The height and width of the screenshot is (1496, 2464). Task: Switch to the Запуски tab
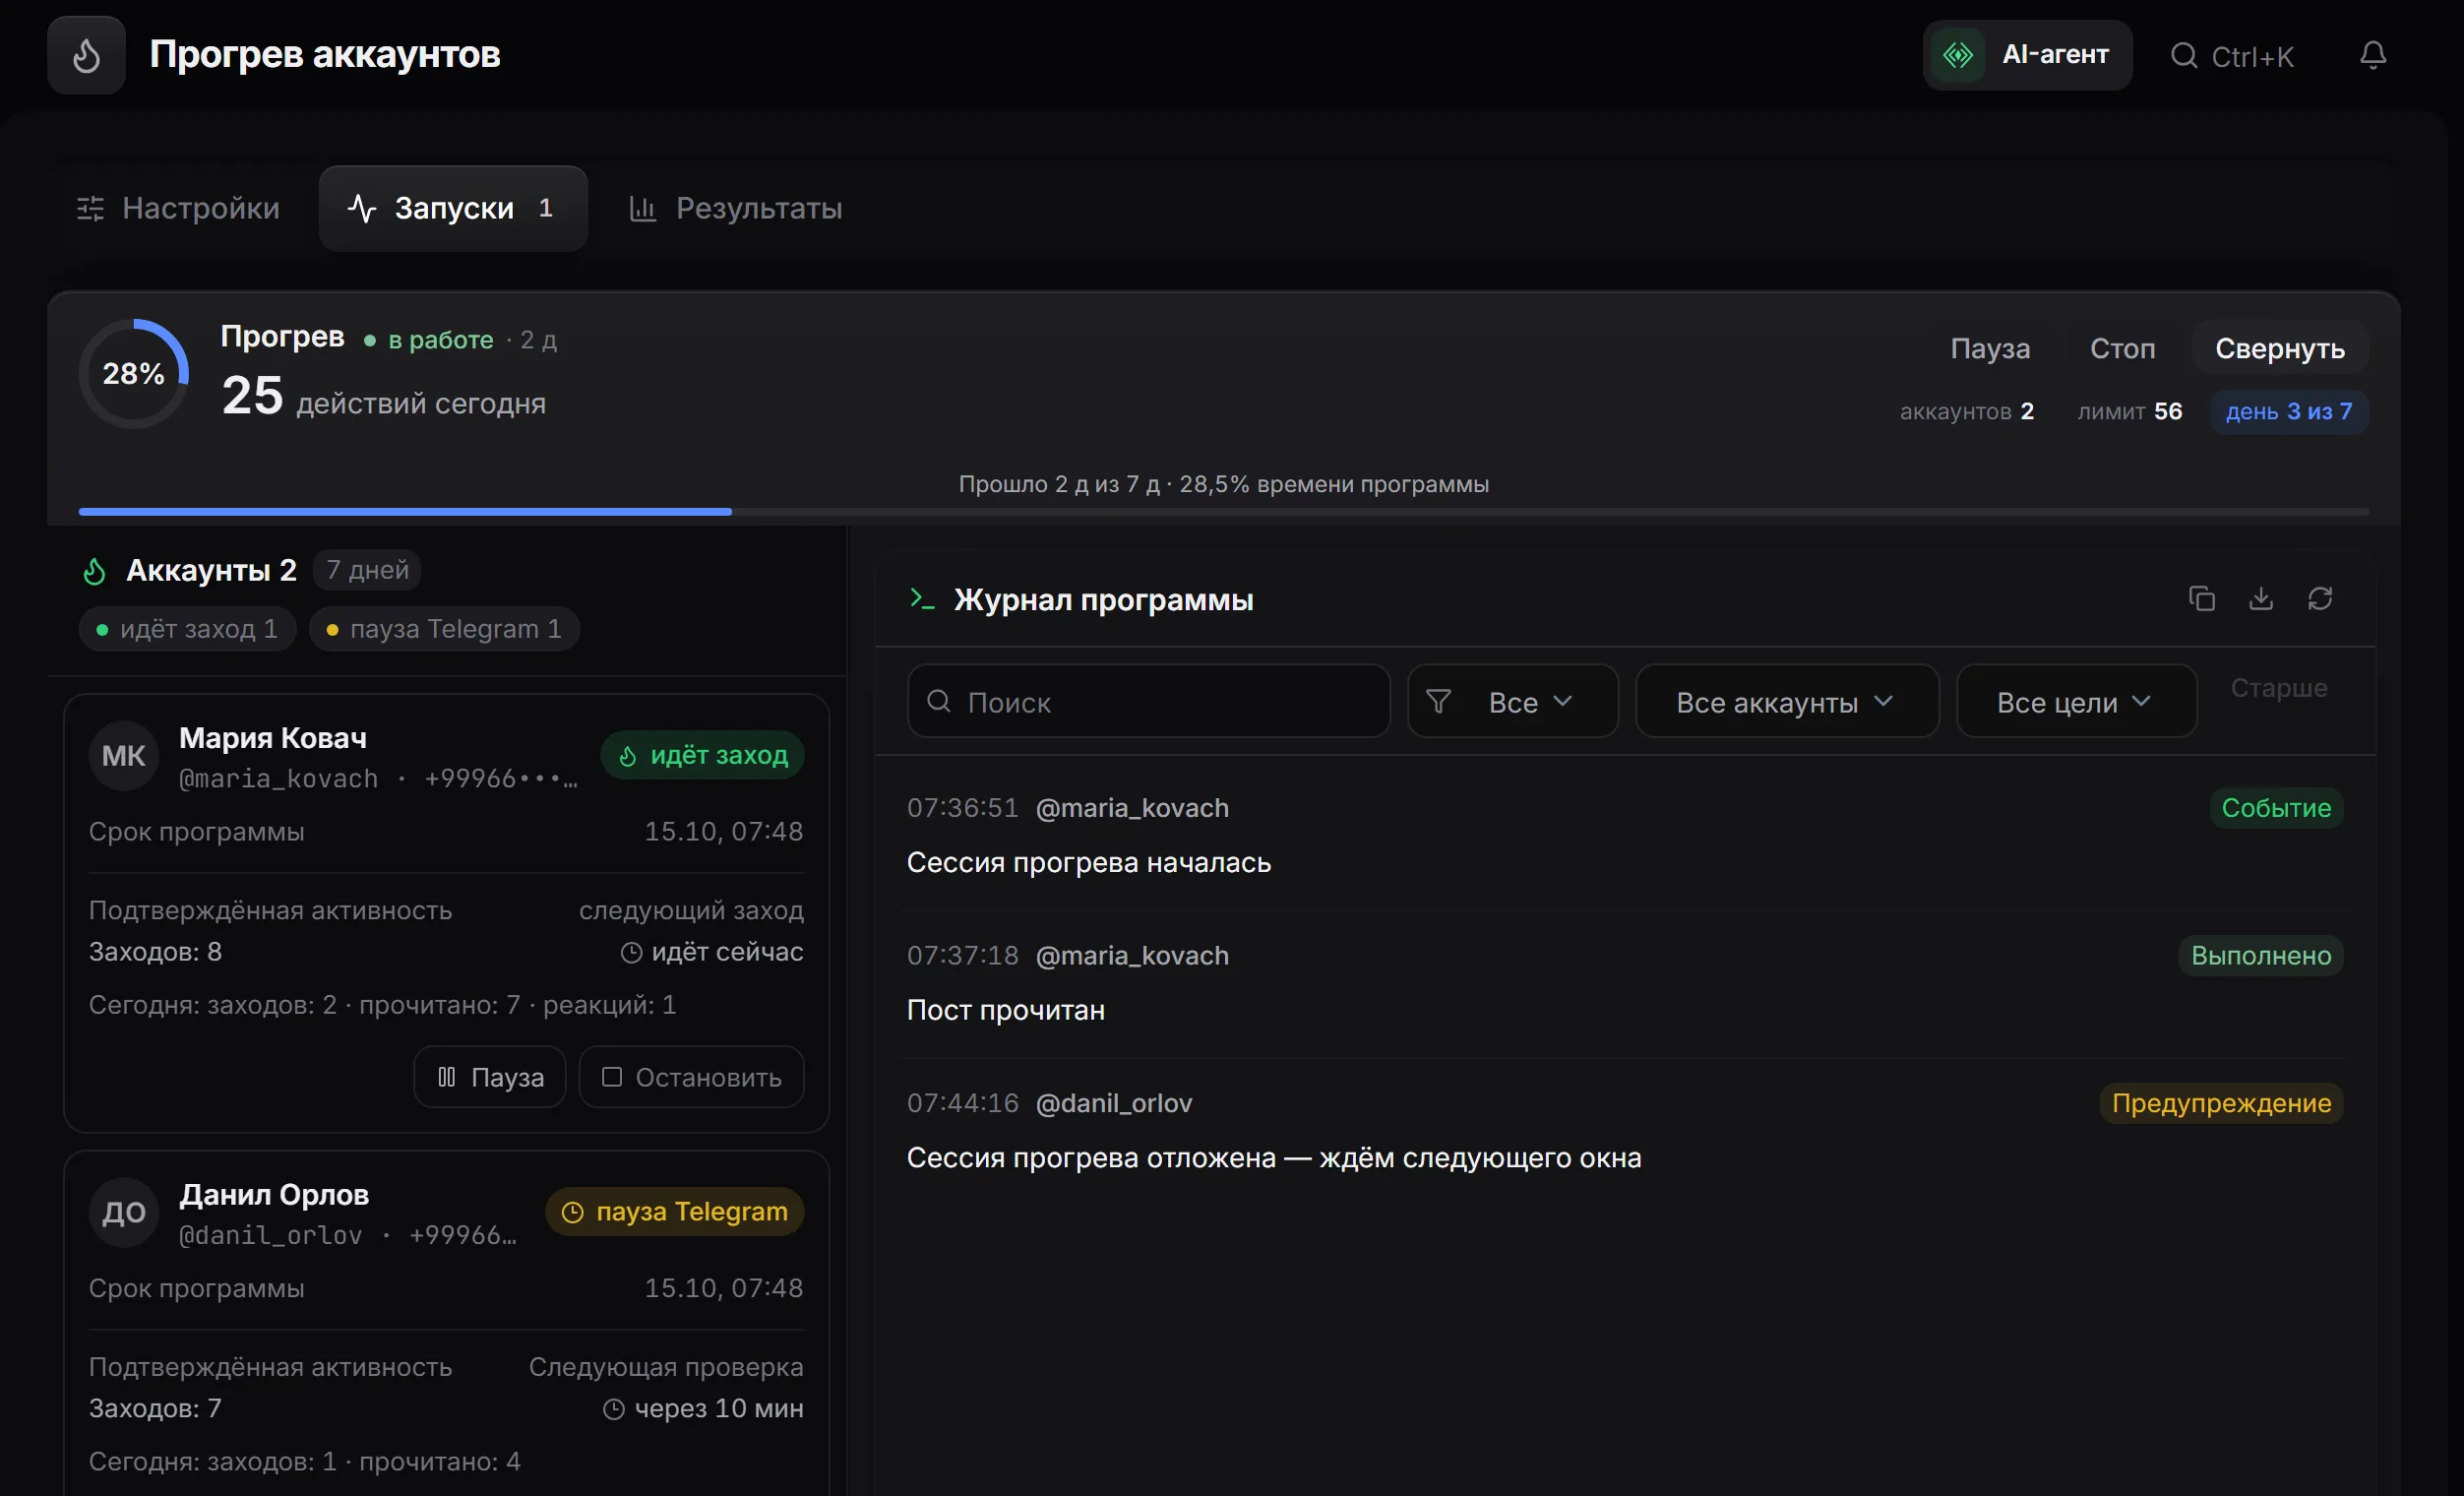click(x=453, y=208)
